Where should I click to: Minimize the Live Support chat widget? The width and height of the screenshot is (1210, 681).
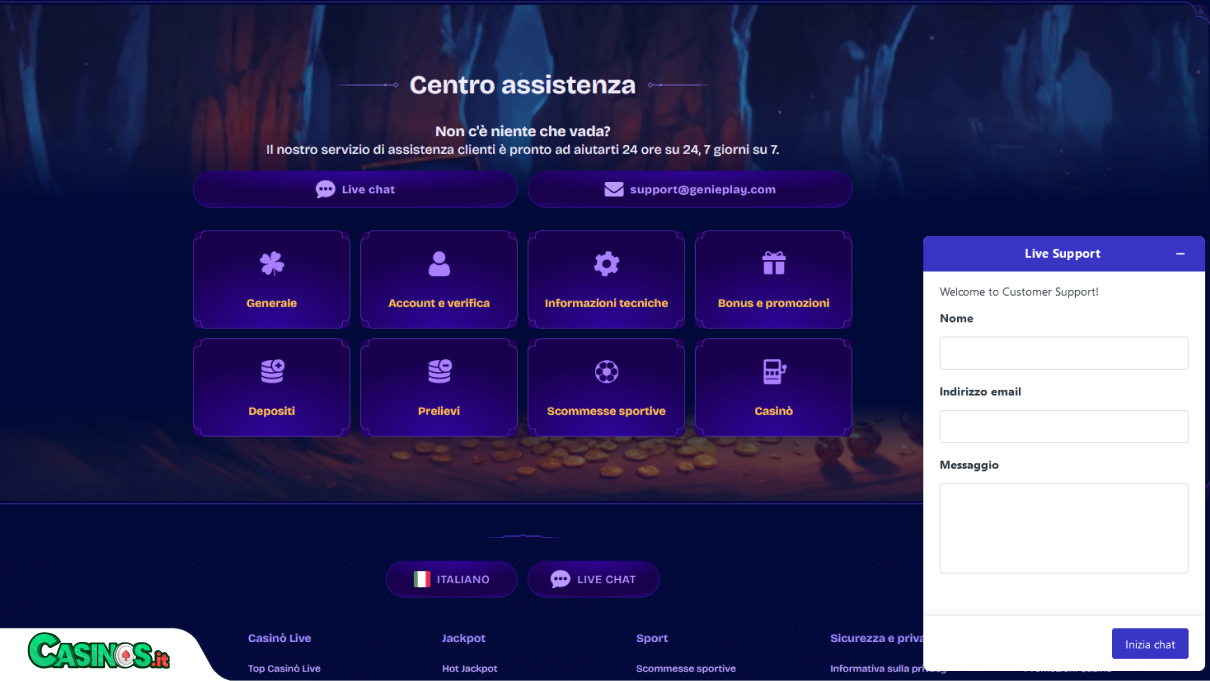1180,254
